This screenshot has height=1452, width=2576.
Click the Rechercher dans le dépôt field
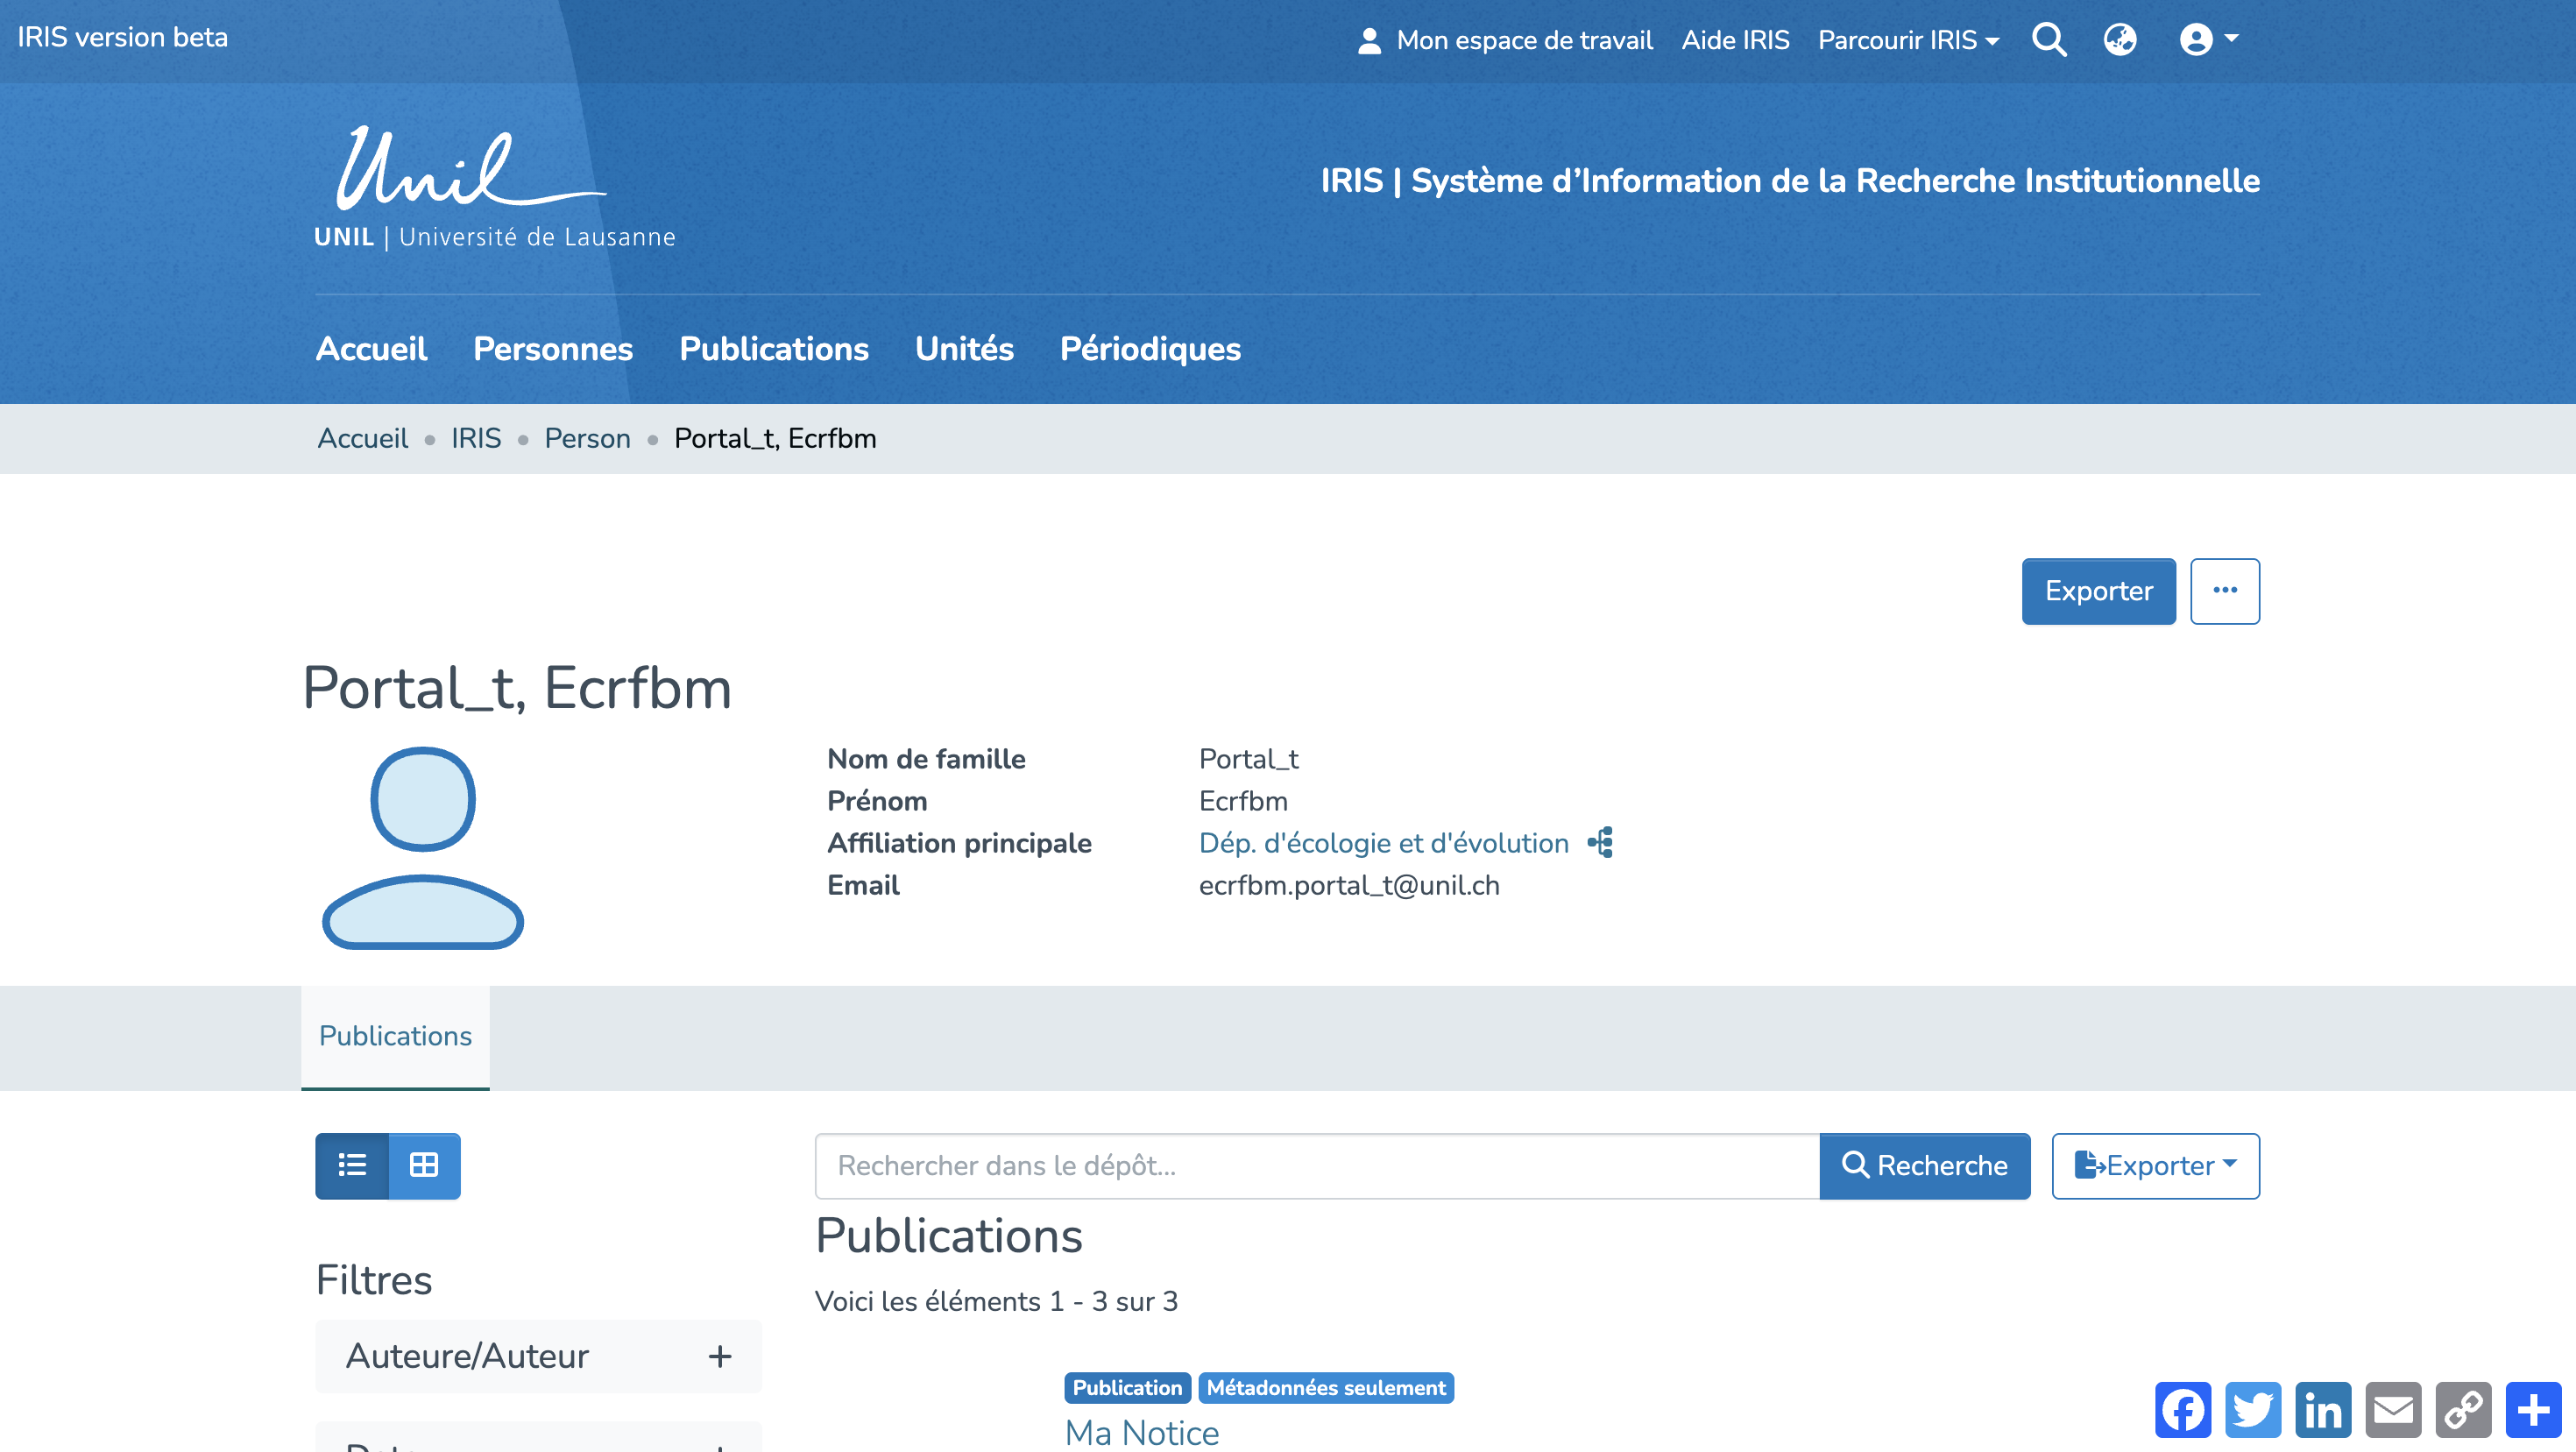click(x=1316, y=1165)
